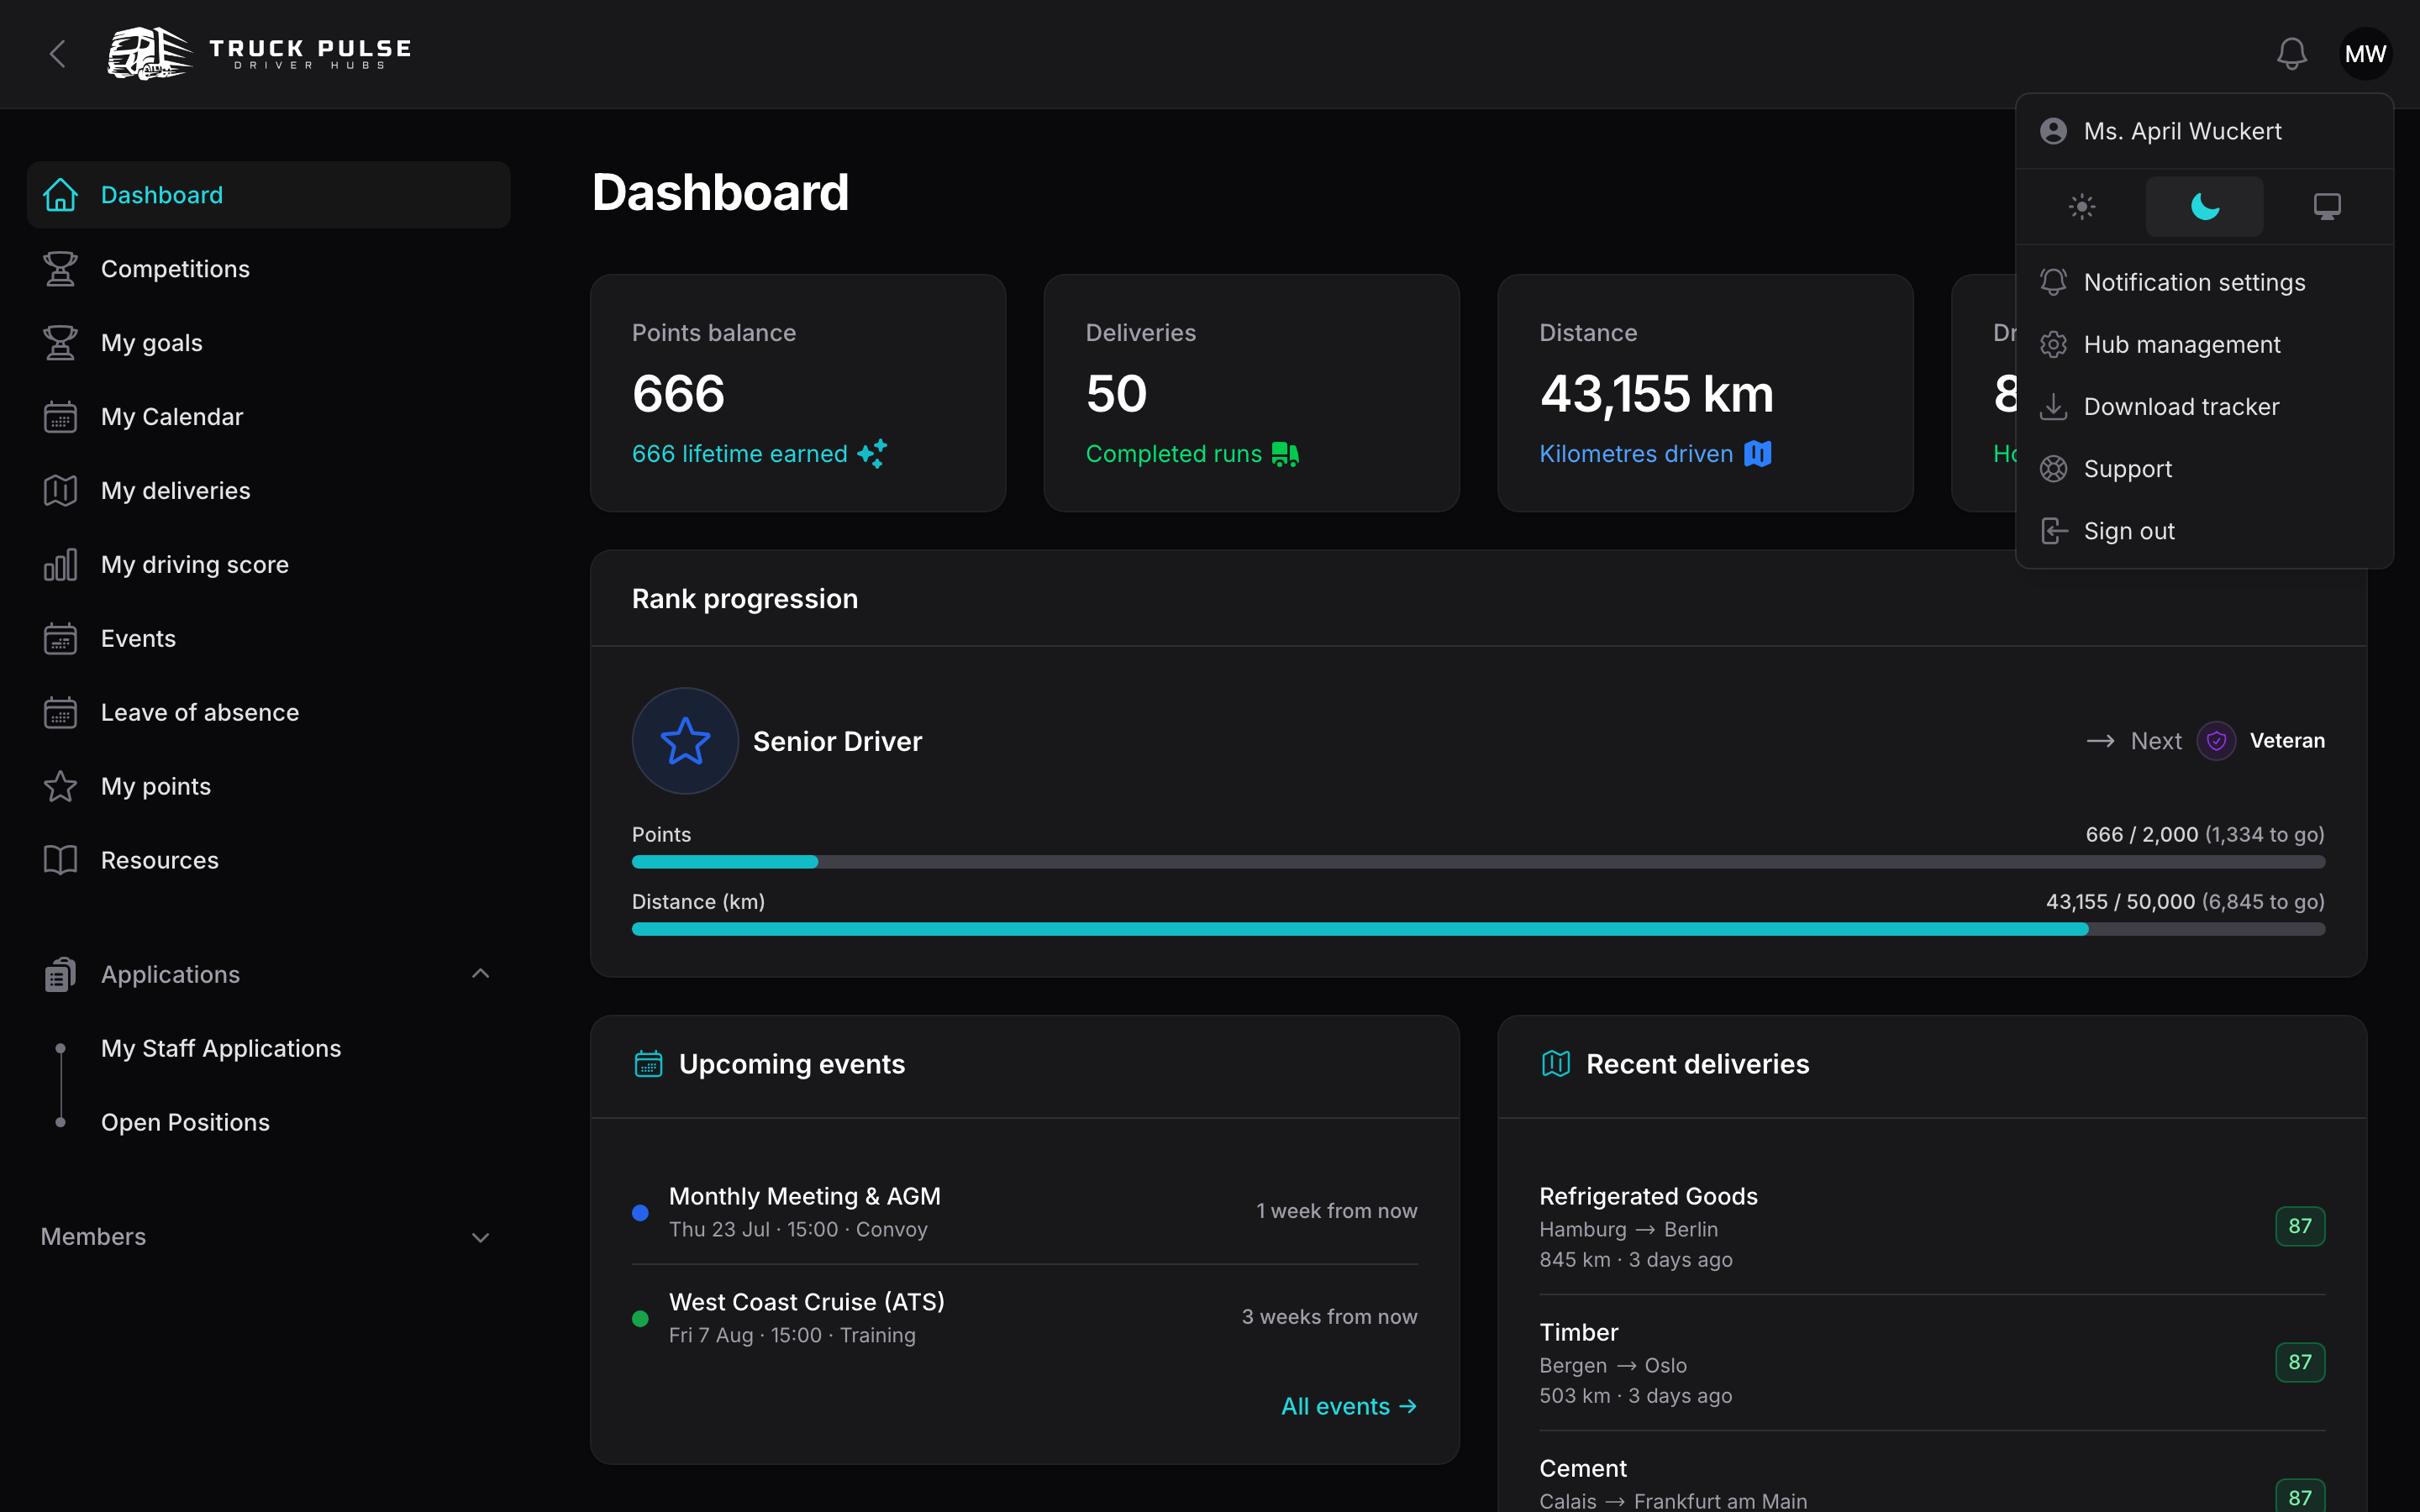Click the Events calendar icon
The width and height of the screenshot is (2420, 1512).
60,639
